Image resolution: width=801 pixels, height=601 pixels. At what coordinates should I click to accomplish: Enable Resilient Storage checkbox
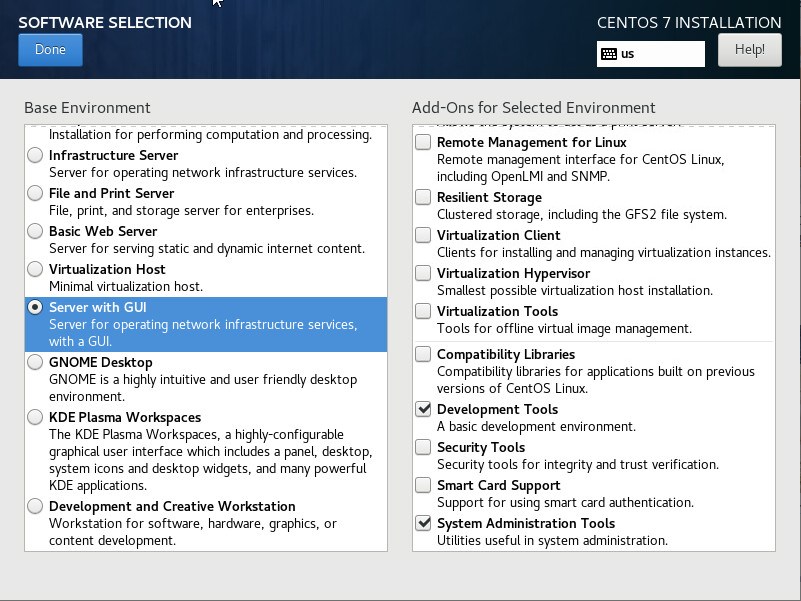coord(423,197)
